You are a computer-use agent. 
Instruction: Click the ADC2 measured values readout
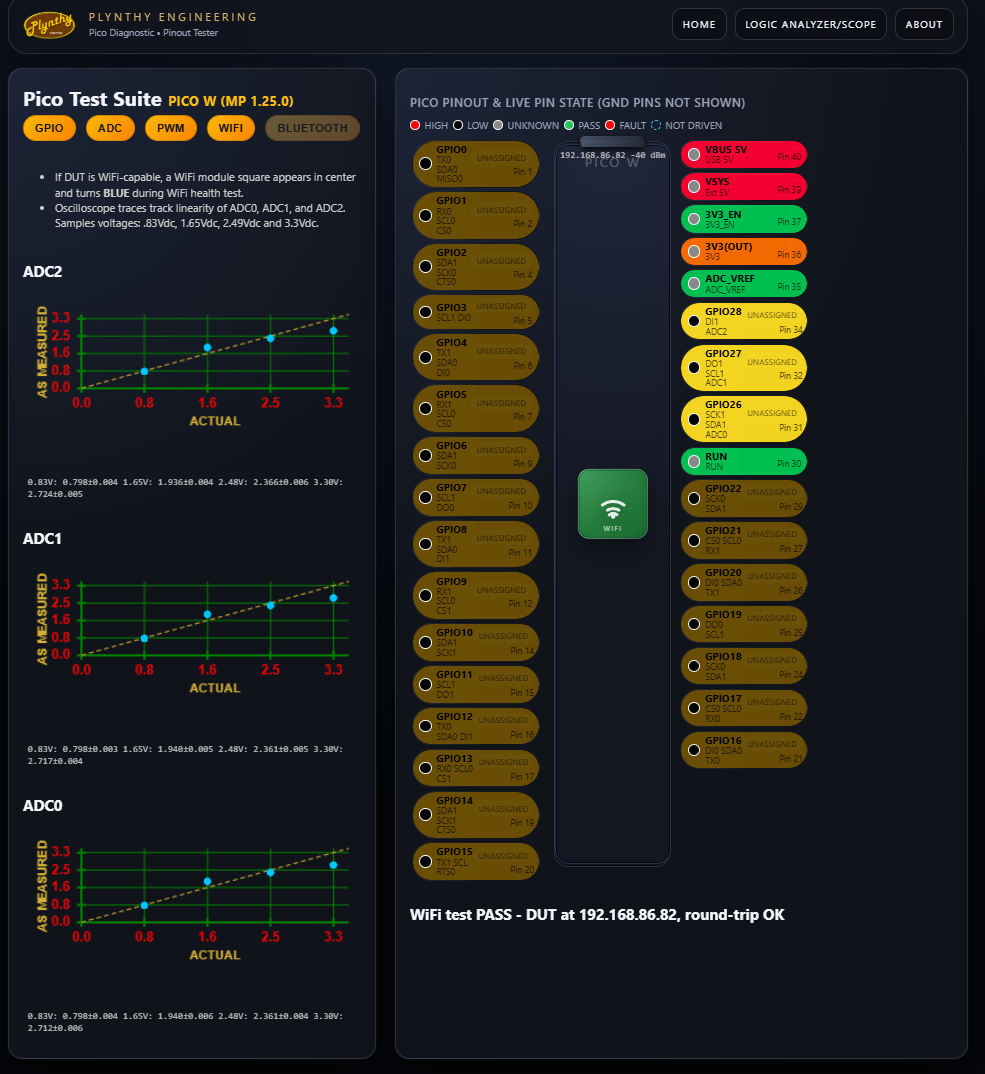click(186, 488)
